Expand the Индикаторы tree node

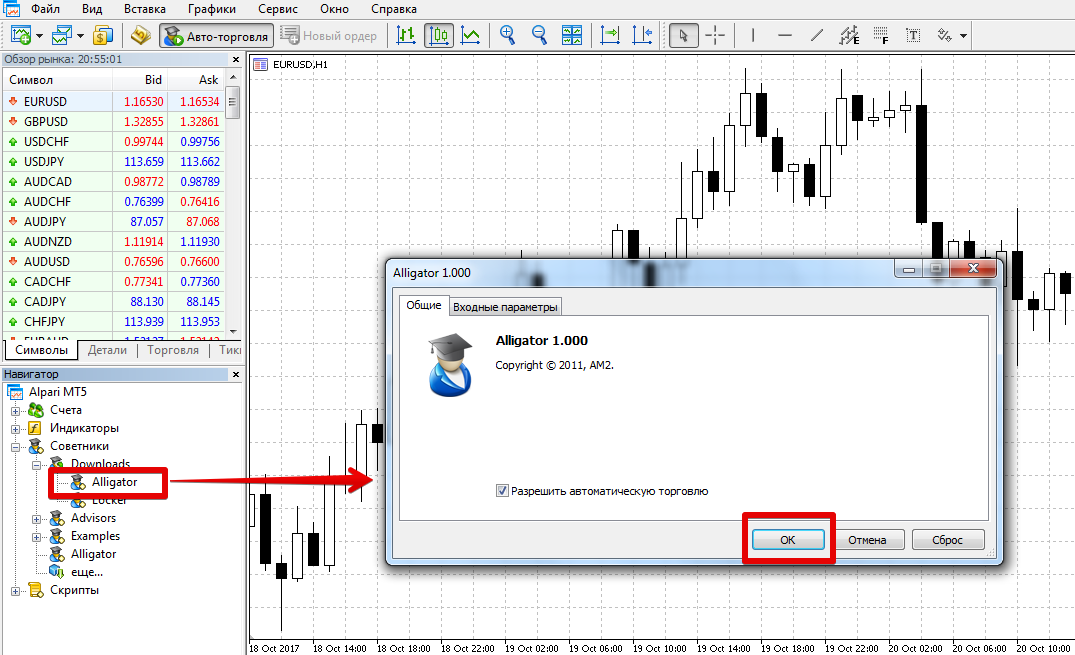tap(16, 428)
